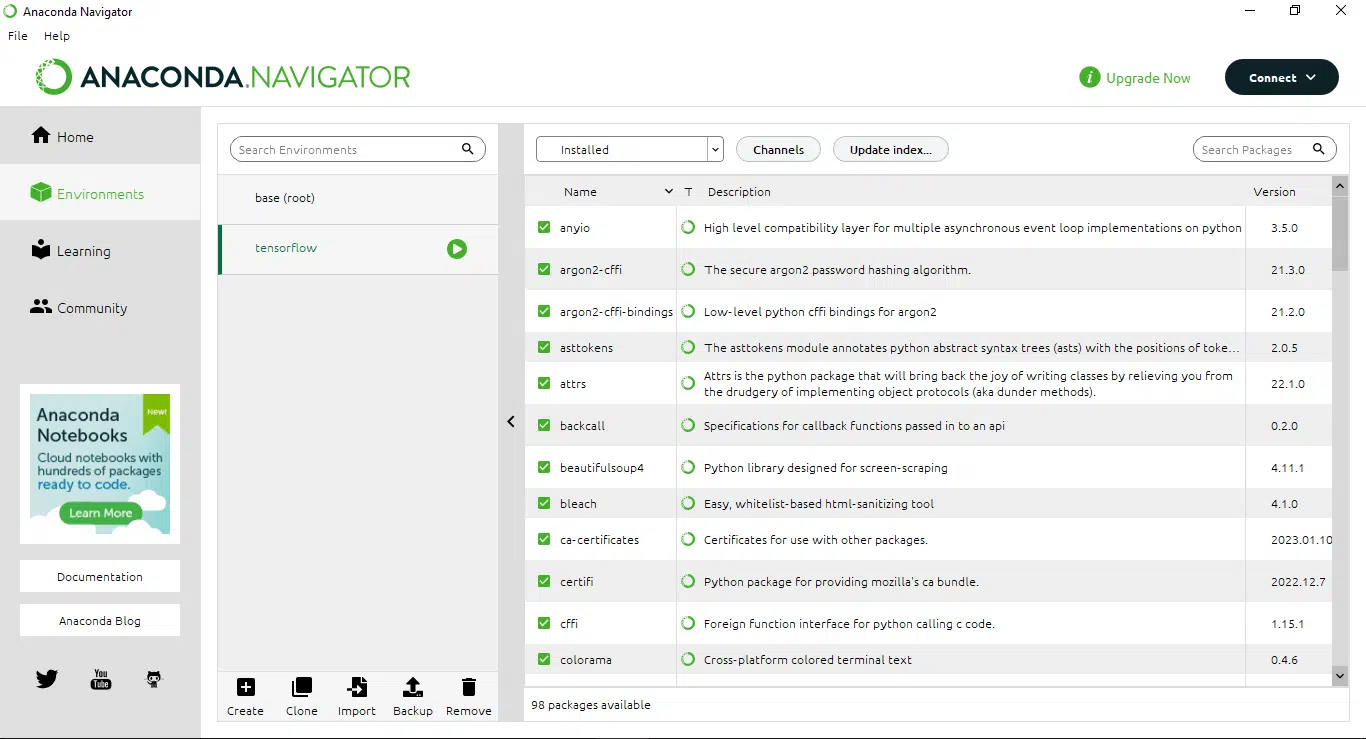
Task: Go to the Home tab
Action: [100, 136]
